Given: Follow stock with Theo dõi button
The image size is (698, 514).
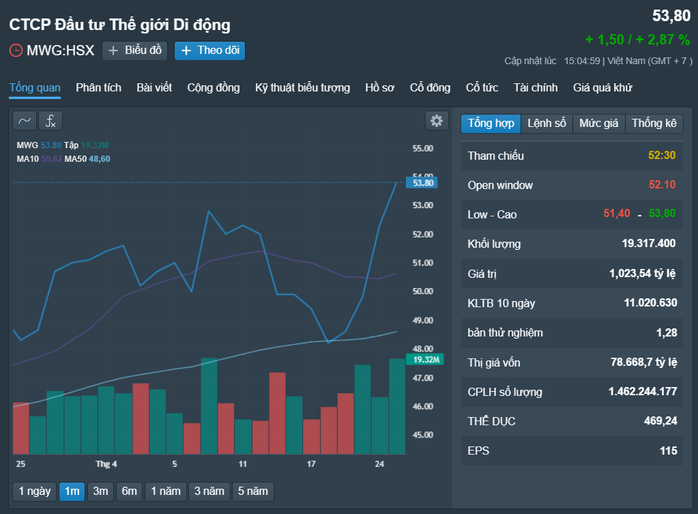Looking at the screenshot, I should 210,50.
